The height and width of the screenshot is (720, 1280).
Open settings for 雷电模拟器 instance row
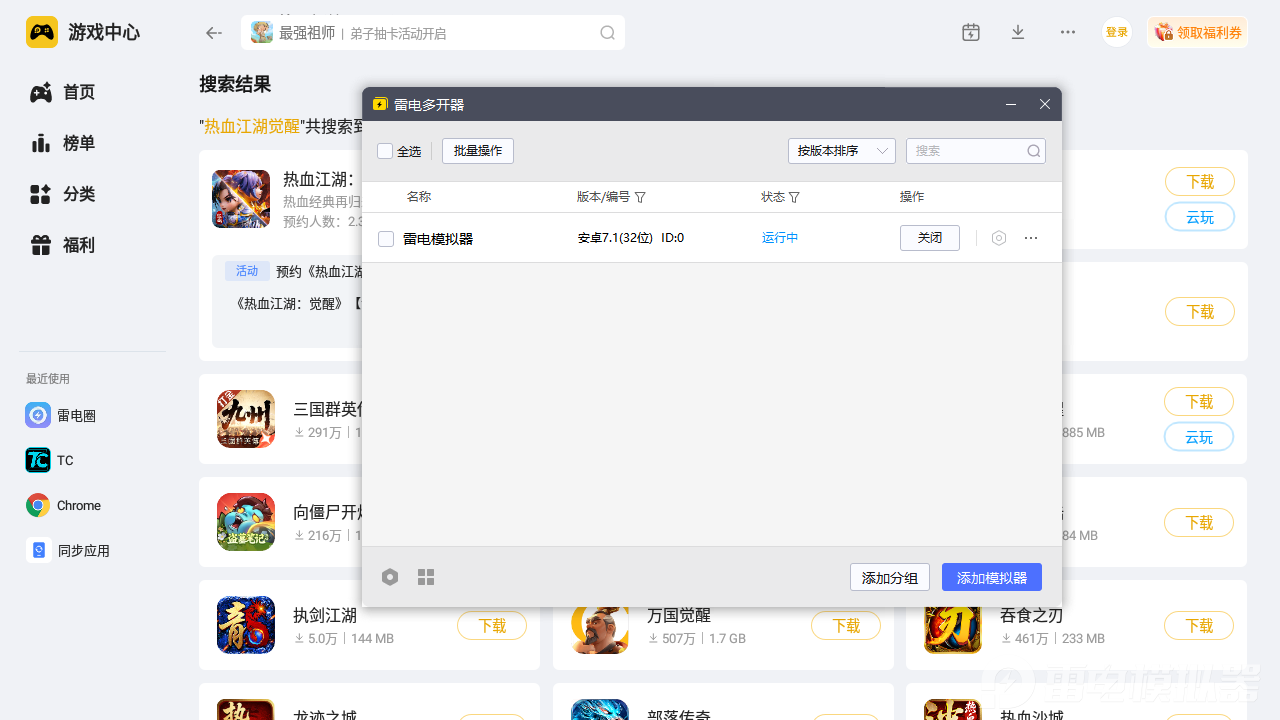(998, 238)
